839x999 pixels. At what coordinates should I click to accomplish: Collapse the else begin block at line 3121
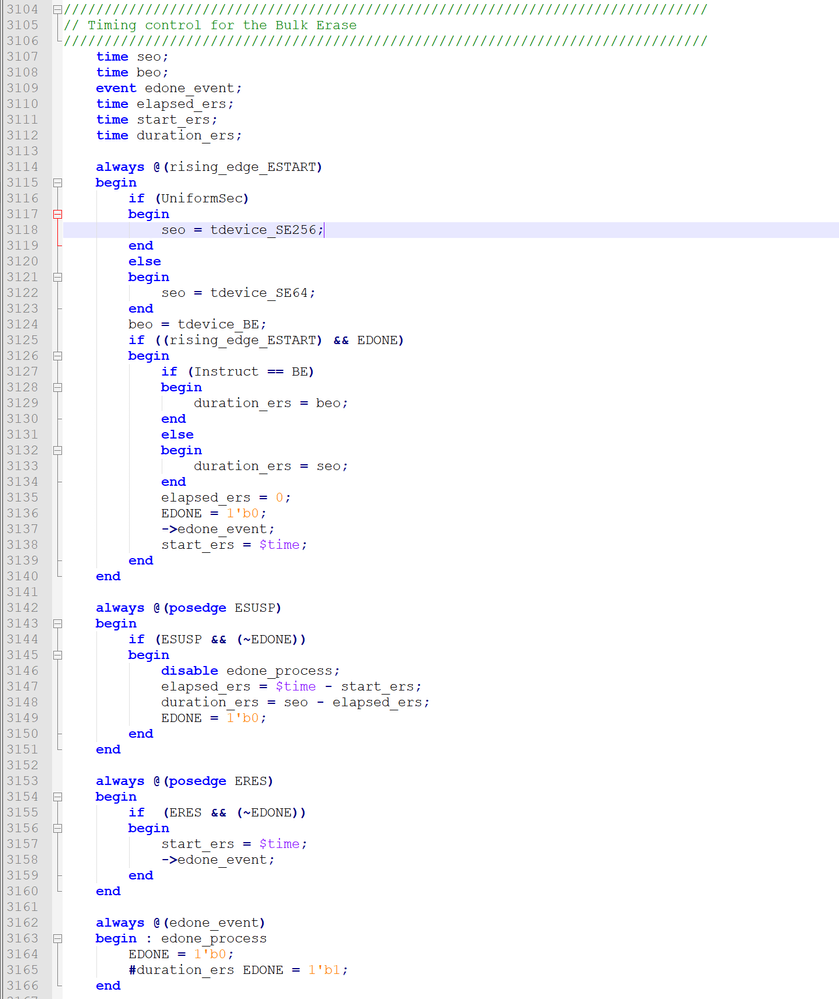coord(57,277)
